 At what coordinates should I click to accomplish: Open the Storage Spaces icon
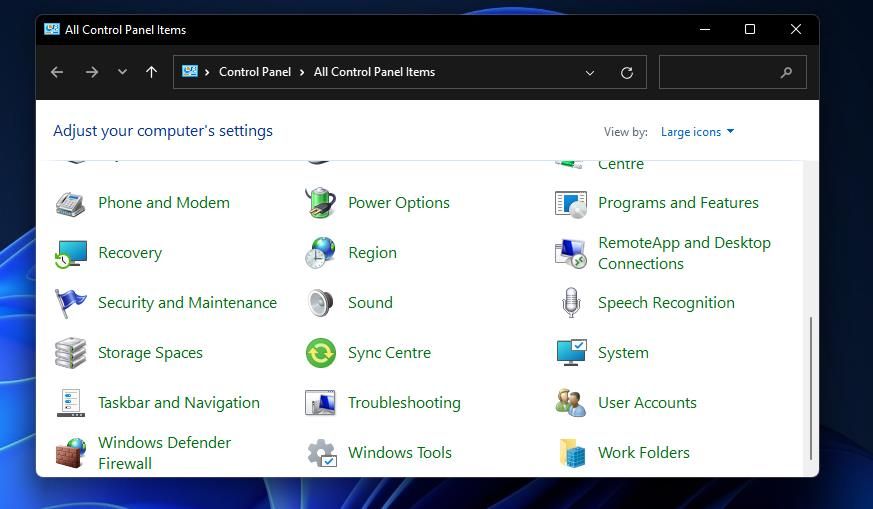(71, 353)
